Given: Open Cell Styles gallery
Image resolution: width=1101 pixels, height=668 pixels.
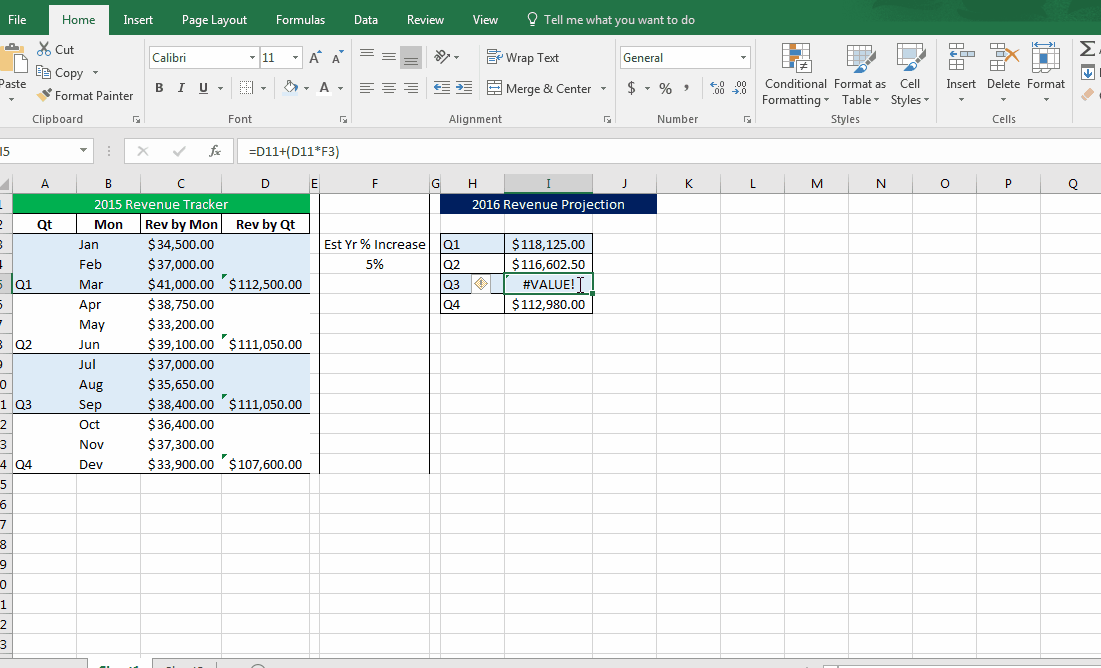Looking at the screenshot, I should pyautogui.click(x=910, y=74).
